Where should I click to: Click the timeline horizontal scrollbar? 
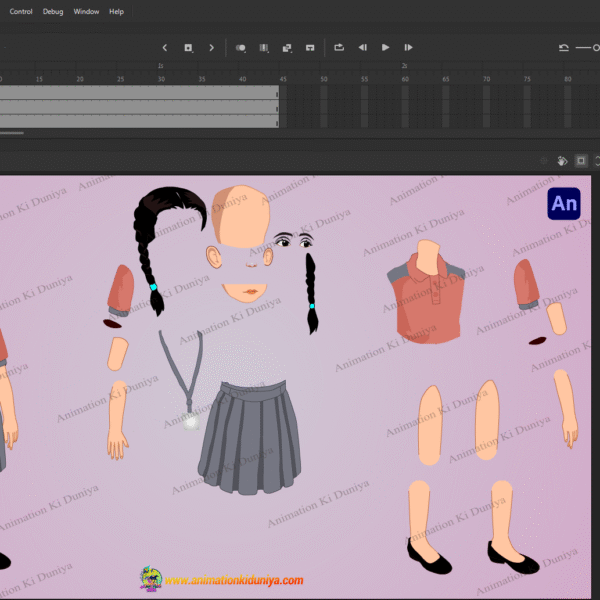tap(12, 133)
